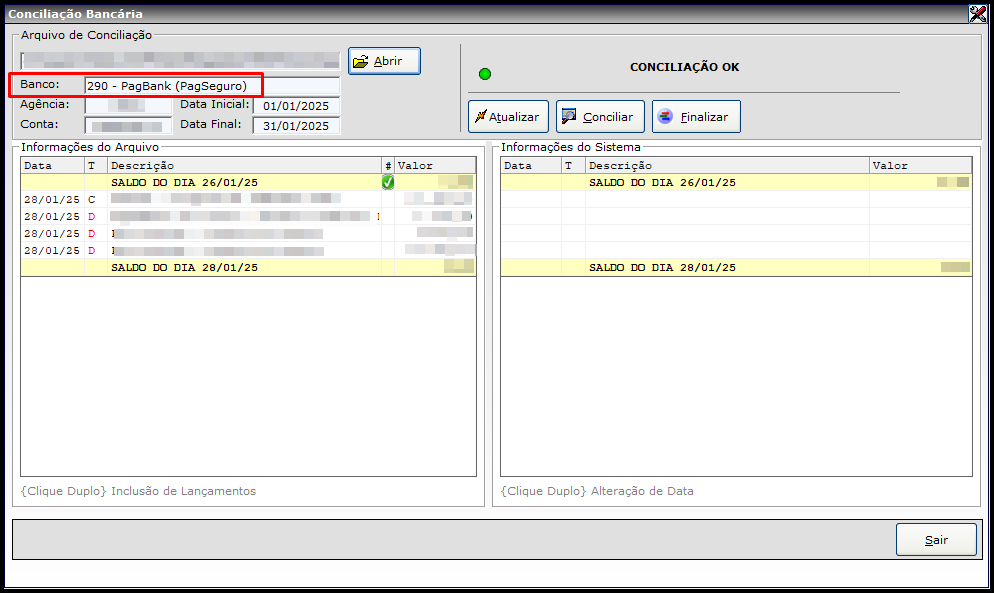This screenshot has height=593, width=994.
Task: Click the Descrição column header in Informações do Sistema
Action: pyautogui.click(x=728, y=166)
